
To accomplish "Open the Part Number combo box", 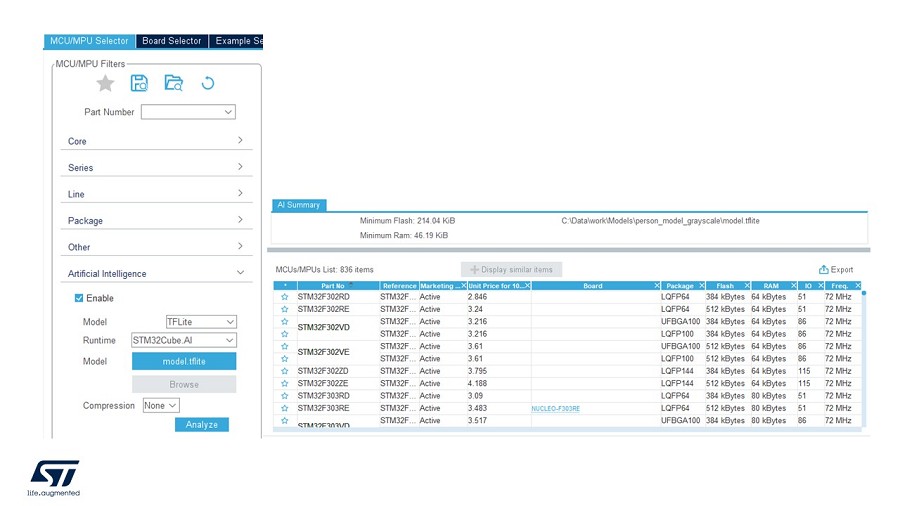I will [x=188, y=112].
